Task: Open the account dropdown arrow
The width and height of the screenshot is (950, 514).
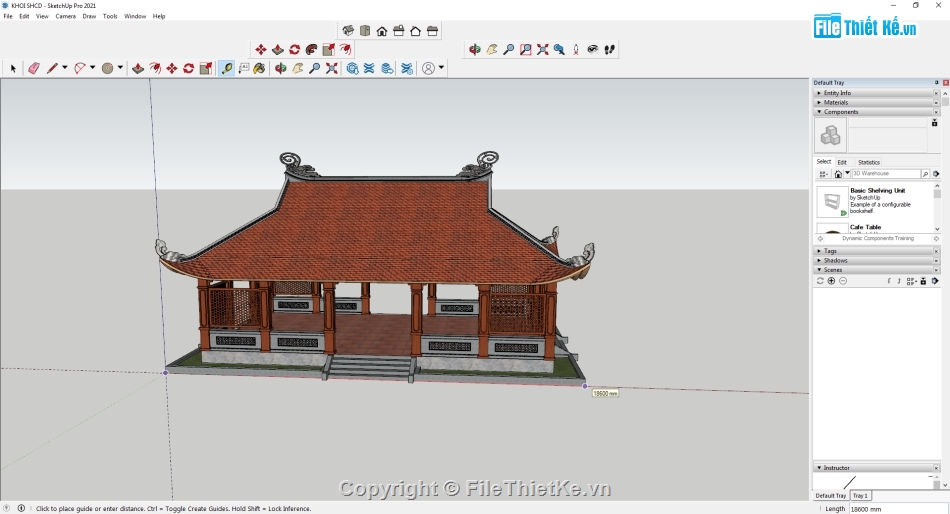Action: [x=441, y=67]
